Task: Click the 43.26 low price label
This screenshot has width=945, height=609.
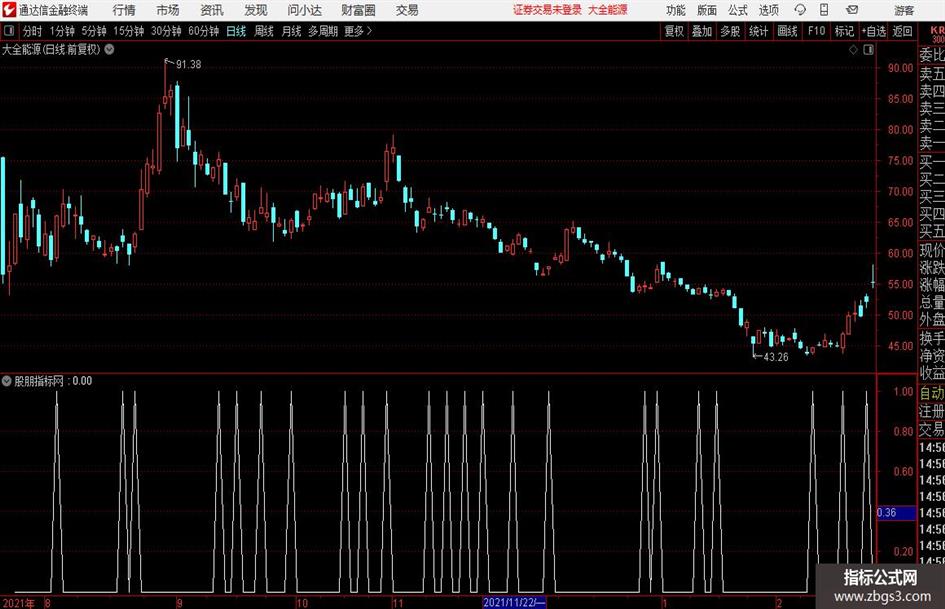Action: click(x=776, y=357)
